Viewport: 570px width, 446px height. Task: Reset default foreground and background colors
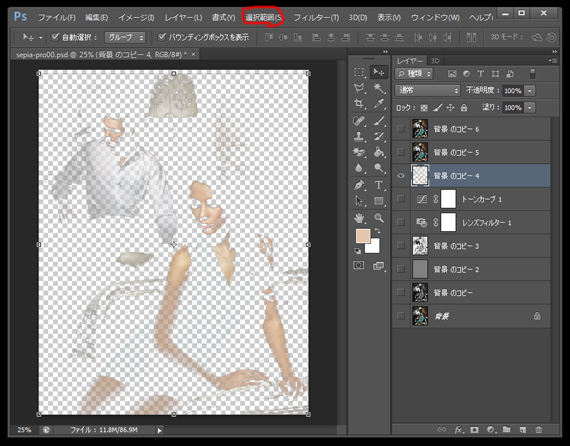pos(358,251)
